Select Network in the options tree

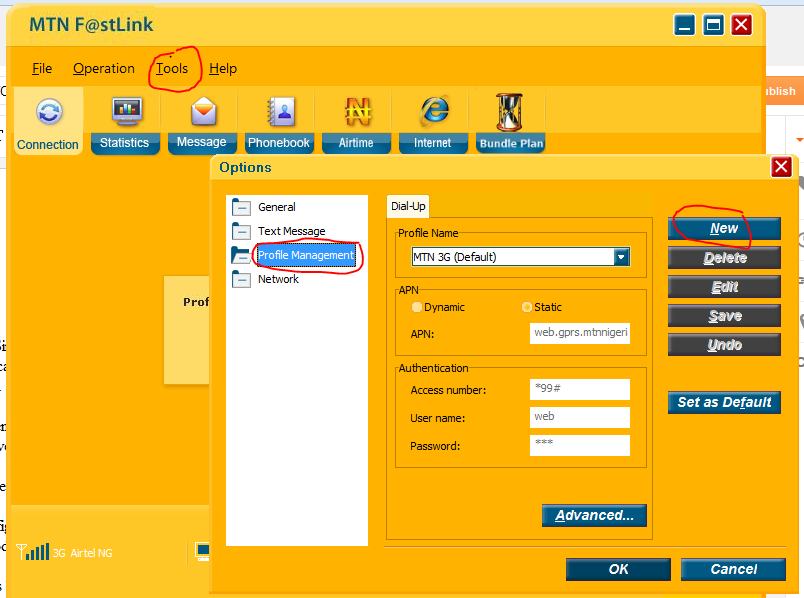tap(278, 279)
